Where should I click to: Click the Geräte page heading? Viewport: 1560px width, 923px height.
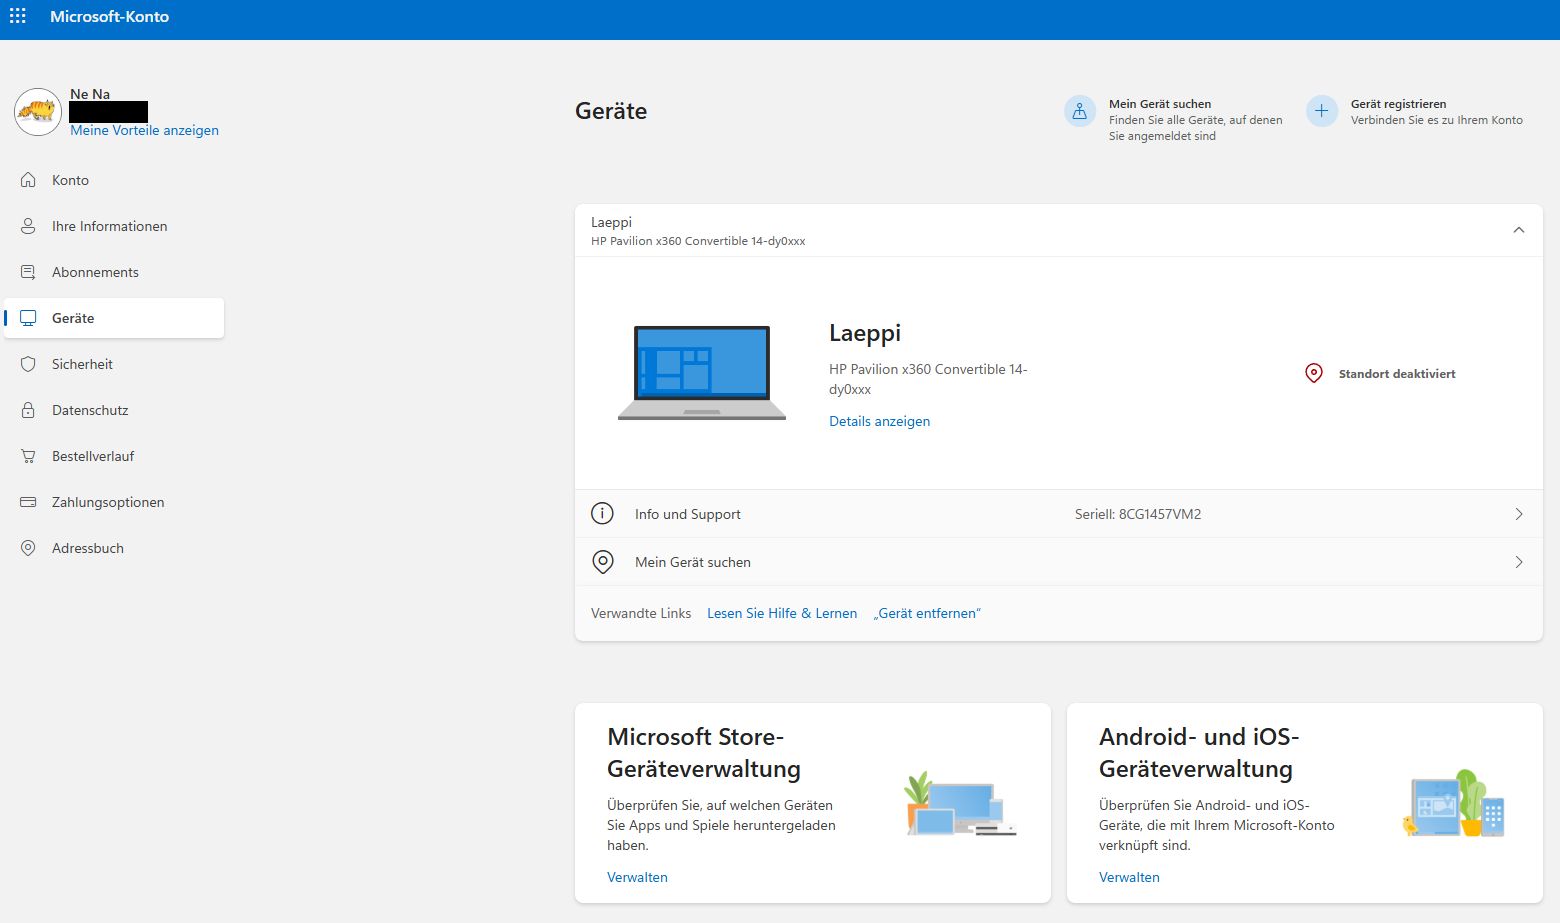(611, 111)
